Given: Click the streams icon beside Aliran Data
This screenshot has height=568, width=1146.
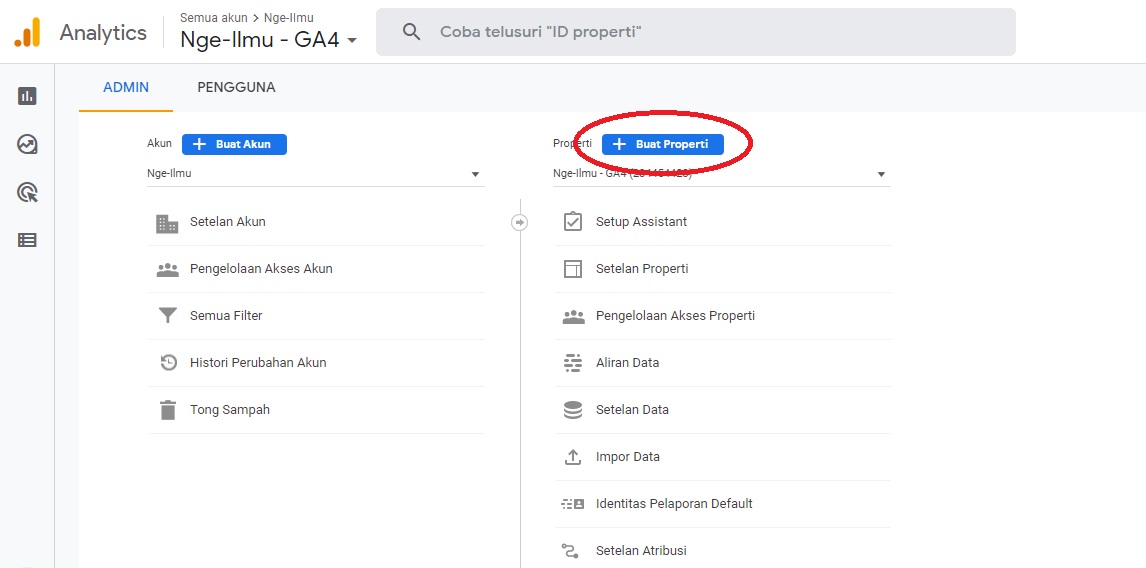Looking at the screenshot, I should click(x=573, y=363).
